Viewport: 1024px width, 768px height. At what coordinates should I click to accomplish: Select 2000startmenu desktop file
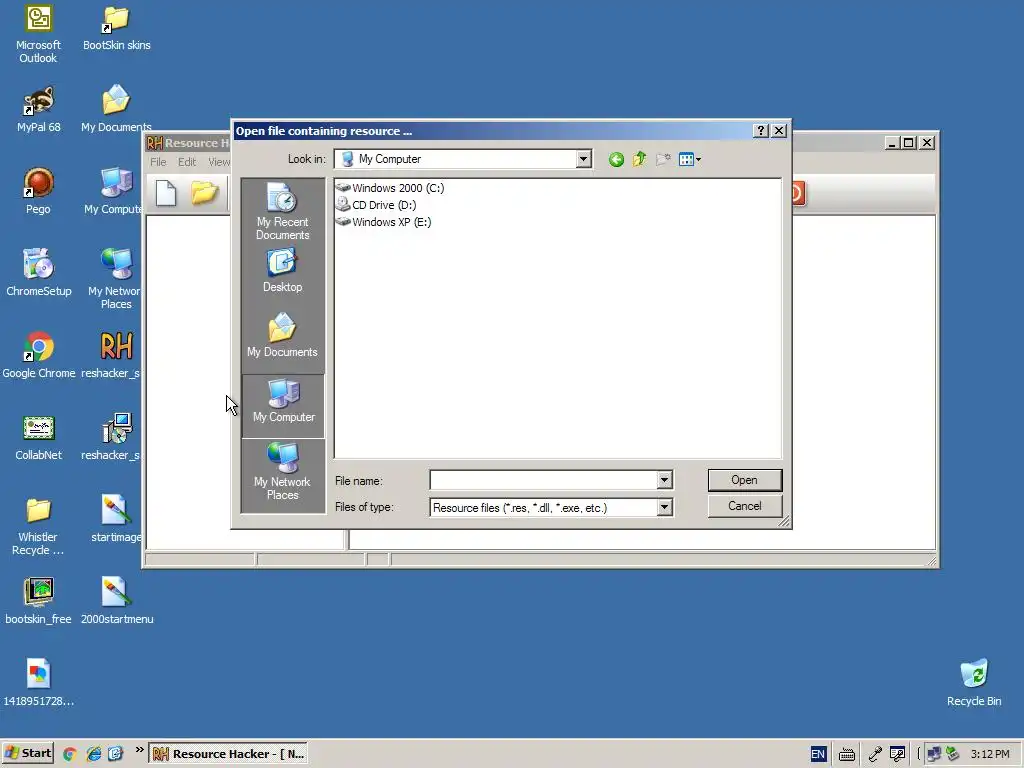(117, 601)
